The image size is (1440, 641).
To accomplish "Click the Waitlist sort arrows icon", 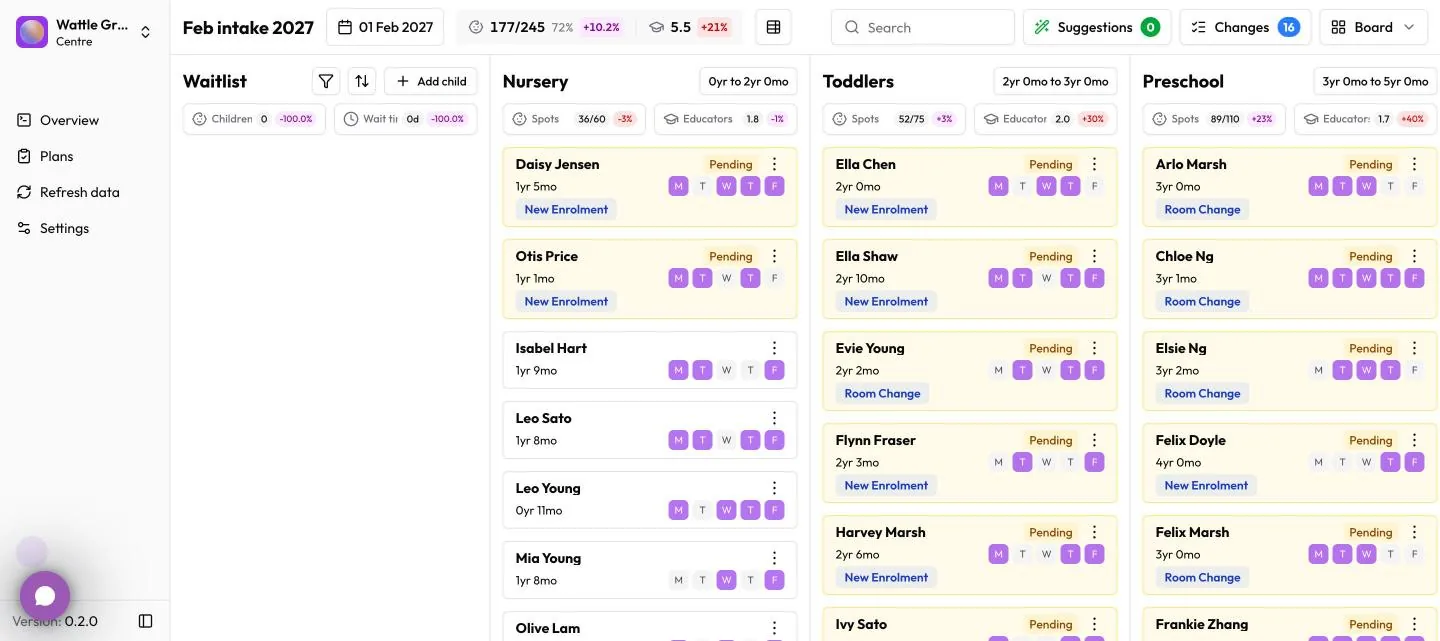I will (362, 81).
